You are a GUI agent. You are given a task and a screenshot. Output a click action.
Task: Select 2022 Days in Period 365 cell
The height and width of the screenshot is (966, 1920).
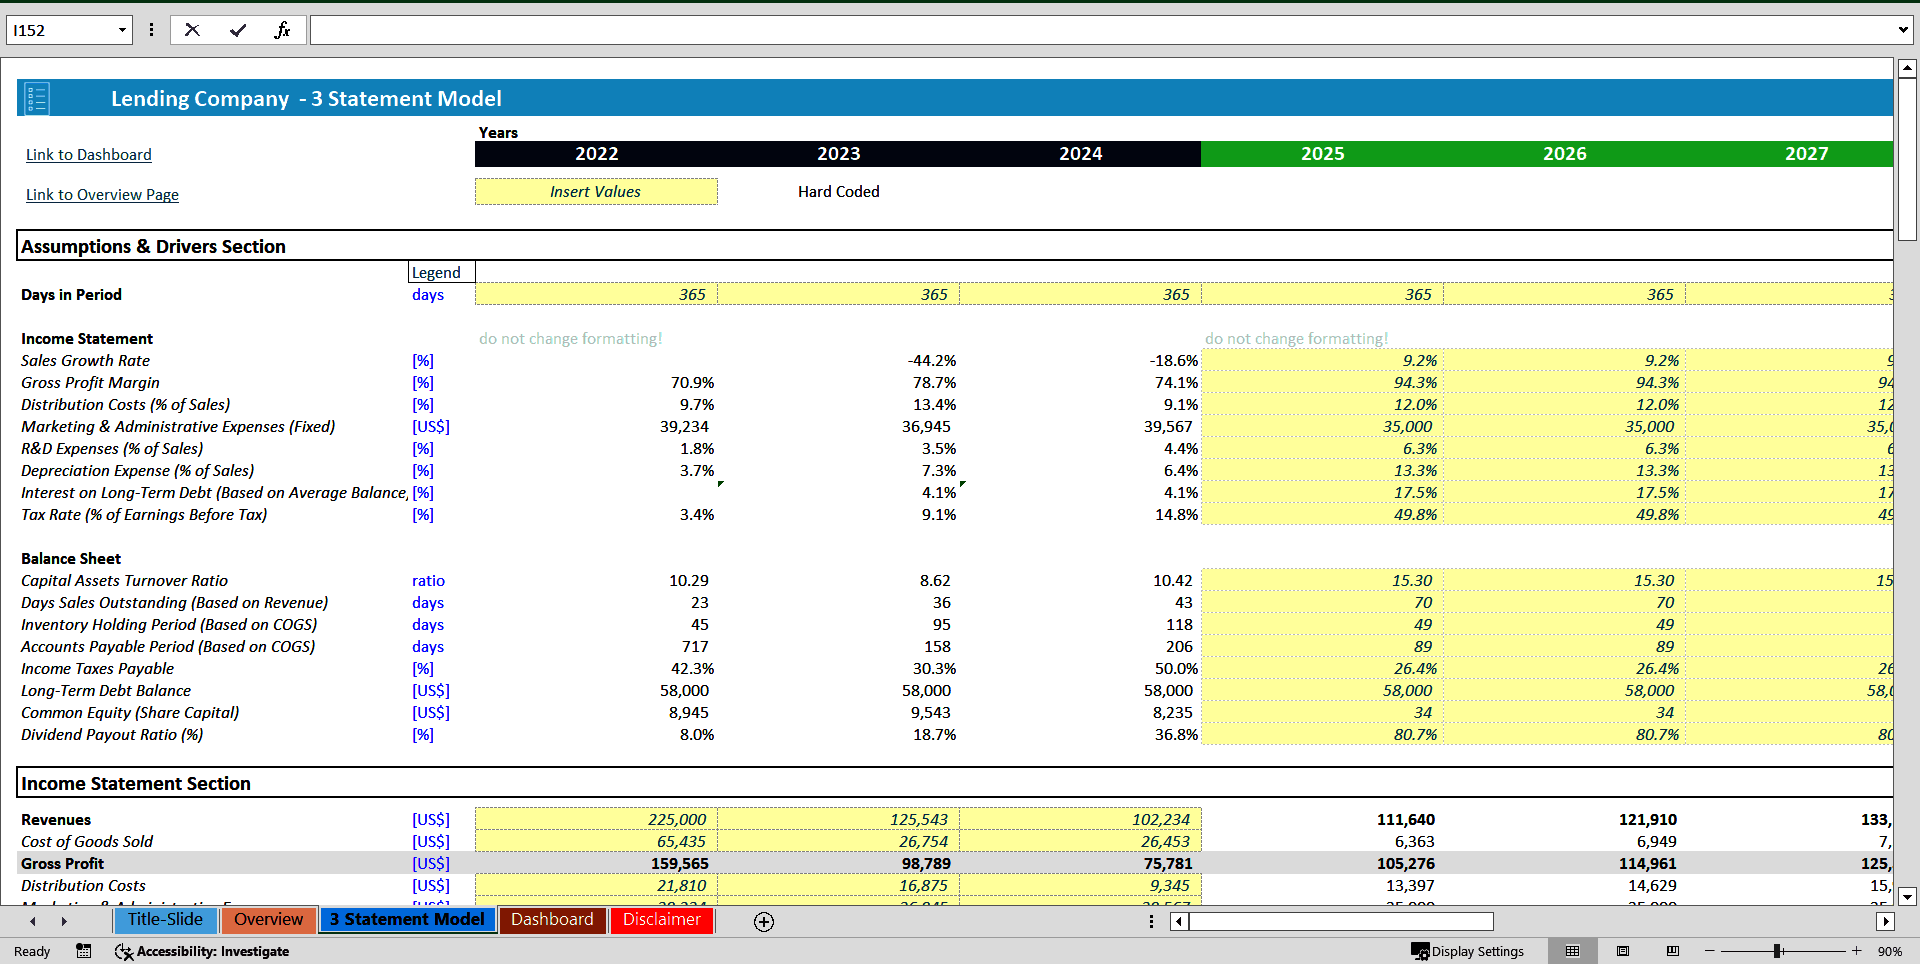point(596,295)
